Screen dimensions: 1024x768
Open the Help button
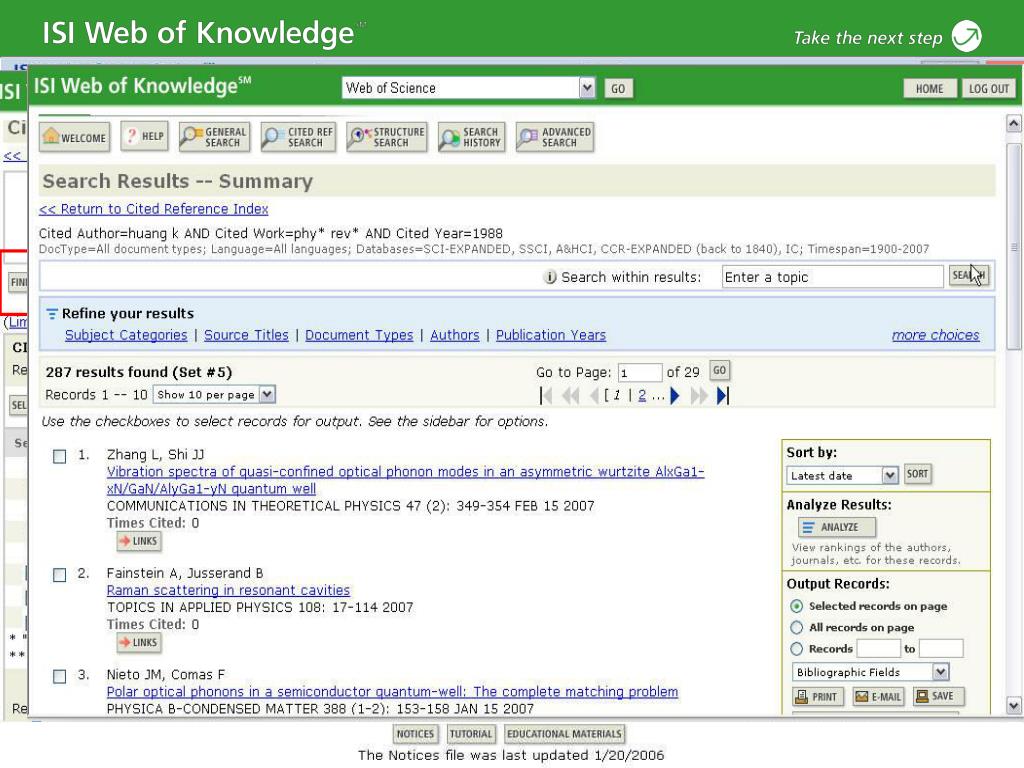(x=144, y=136)
